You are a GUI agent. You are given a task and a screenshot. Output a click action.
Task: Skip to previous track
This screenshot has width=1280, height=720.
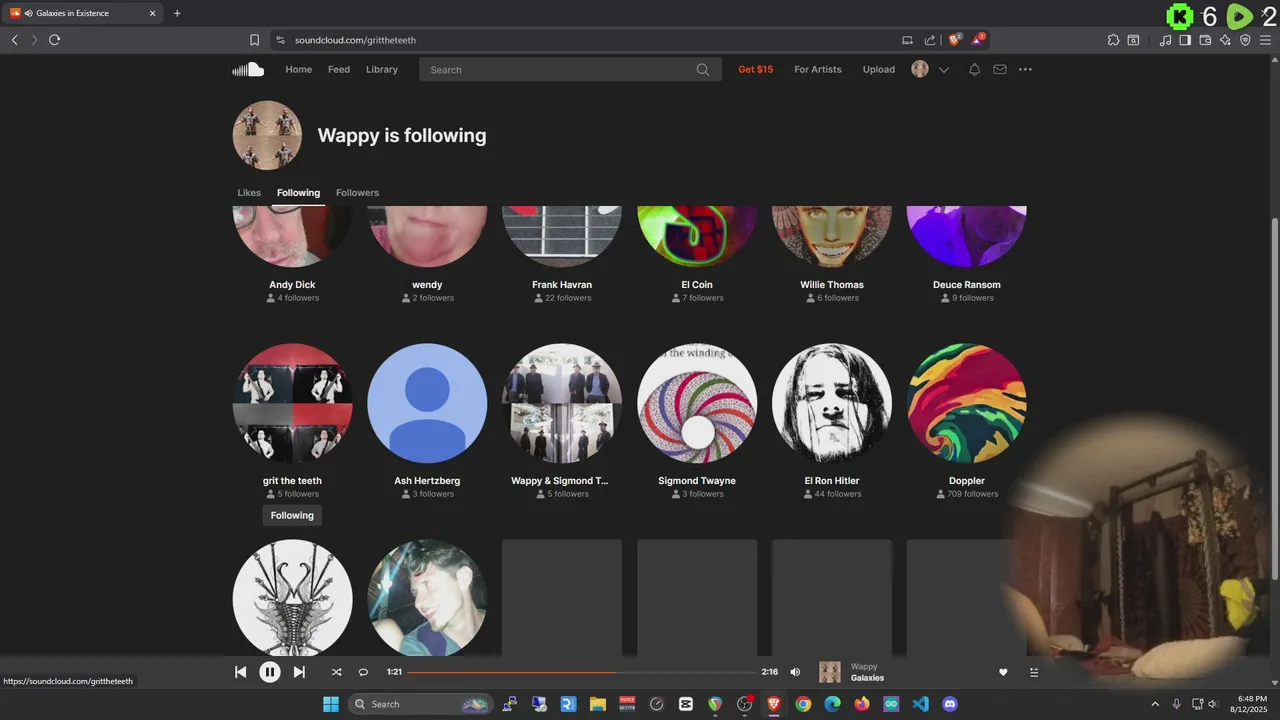click(x=240, y=672)
